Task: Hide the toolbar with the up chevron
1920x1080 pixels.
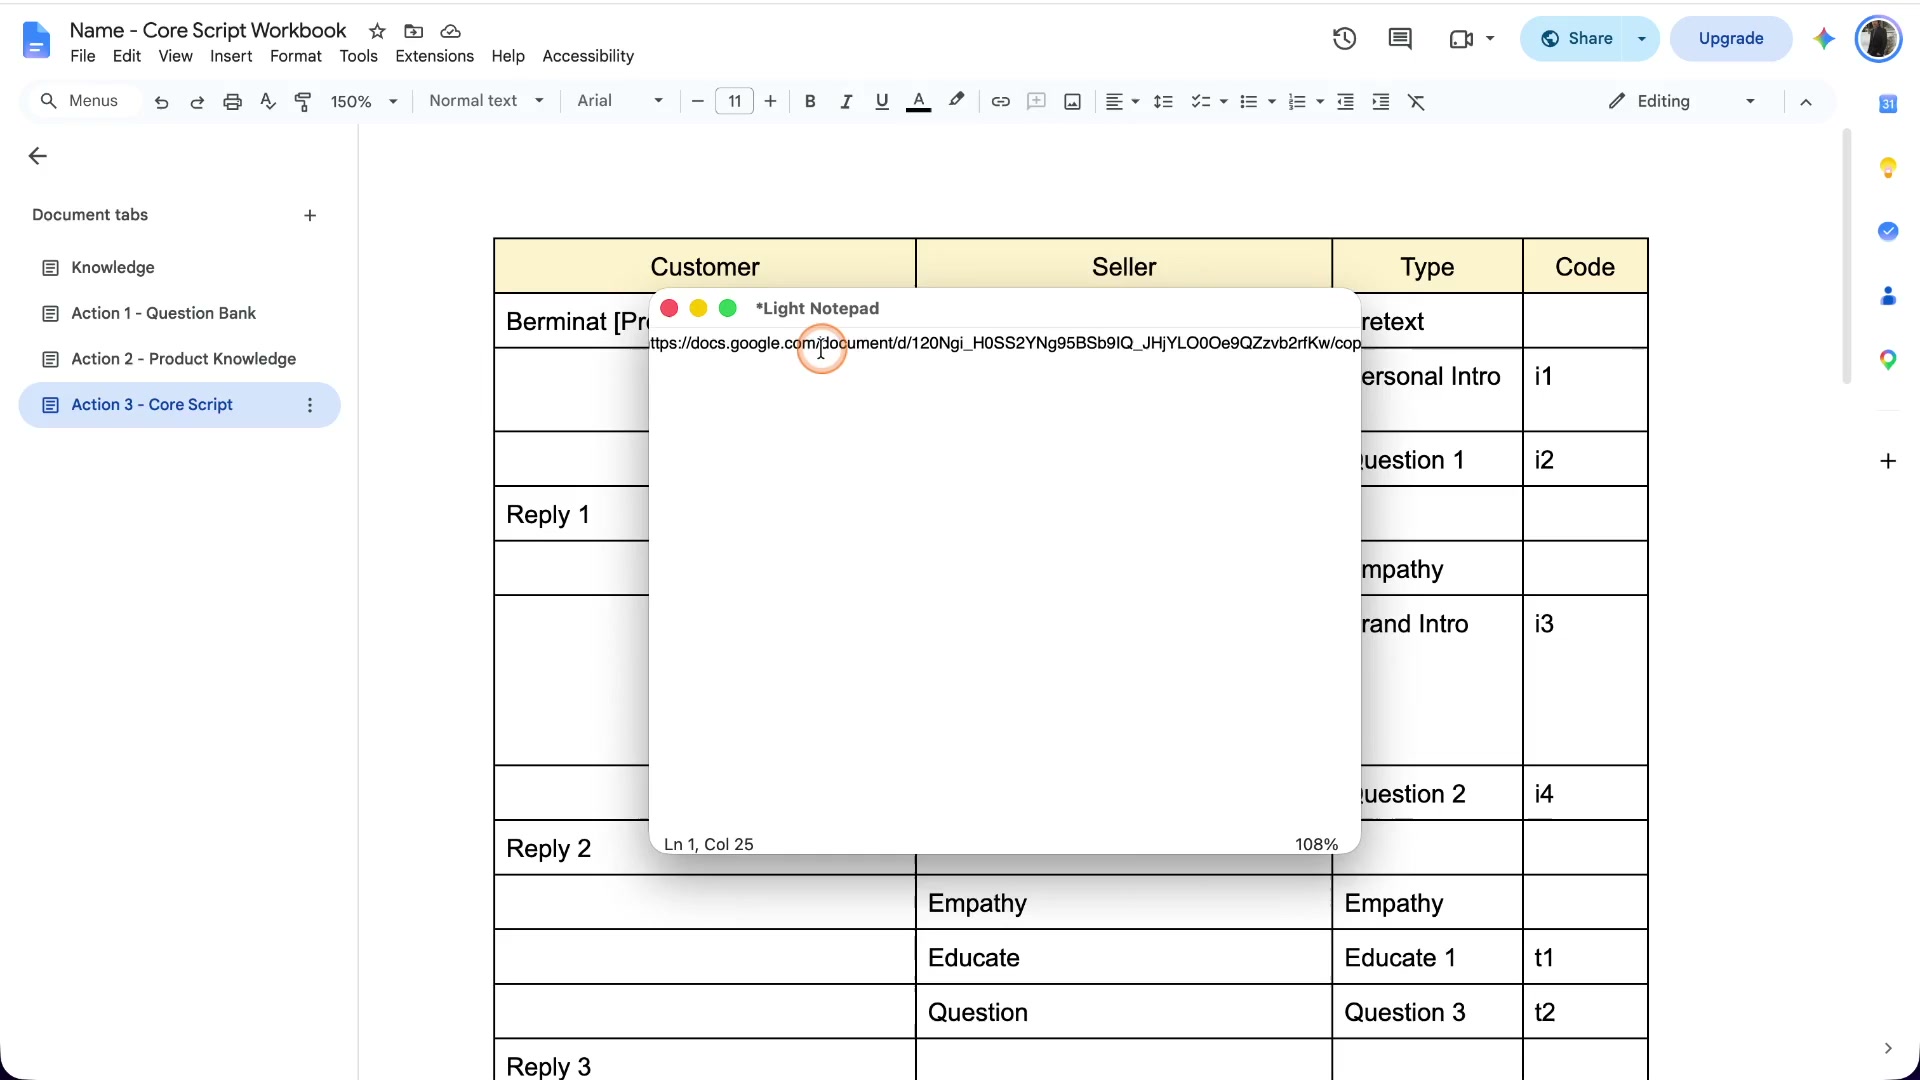Action: 1806,102
